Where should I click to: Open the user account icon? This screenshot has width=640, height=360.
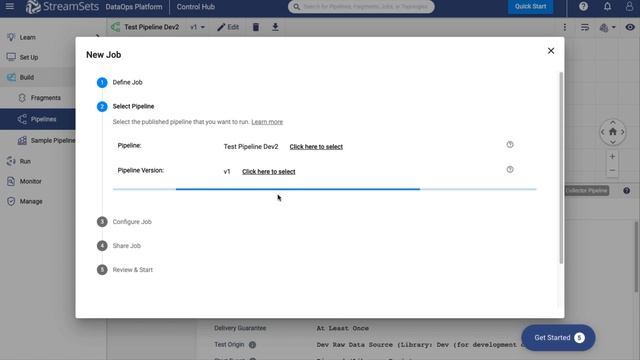[x=629, y=7]
